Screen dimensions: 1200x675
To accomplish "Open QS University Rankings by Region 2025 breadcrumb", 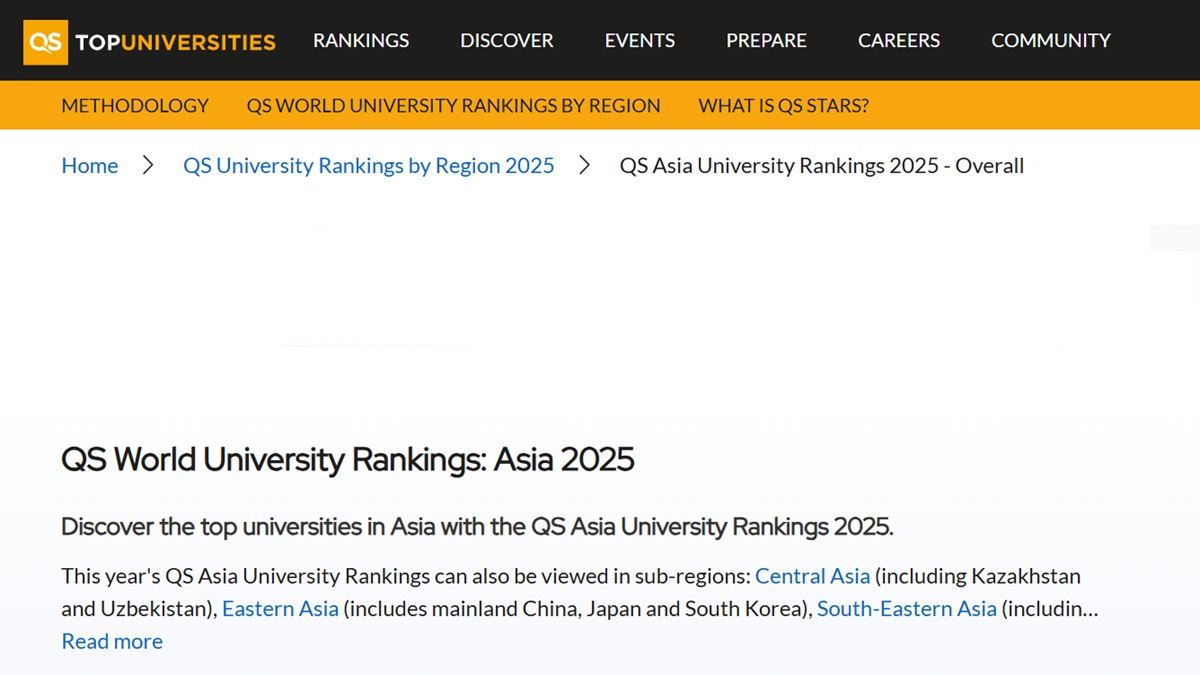I will click(368, 166).
